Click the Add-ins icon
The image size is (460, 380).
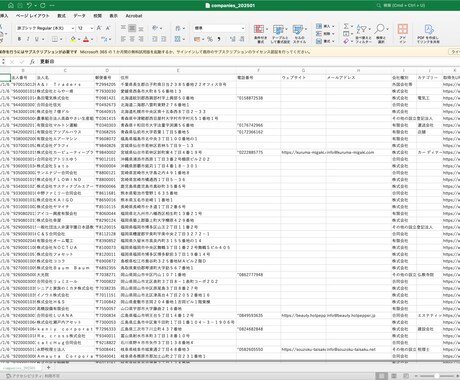pyautogui.click(x=403, y=29)
